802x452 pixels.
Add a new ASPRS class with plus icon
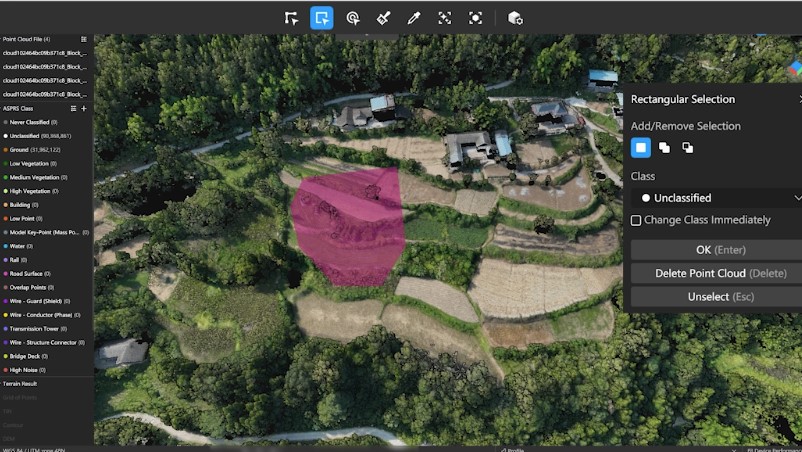click(84, 108)
